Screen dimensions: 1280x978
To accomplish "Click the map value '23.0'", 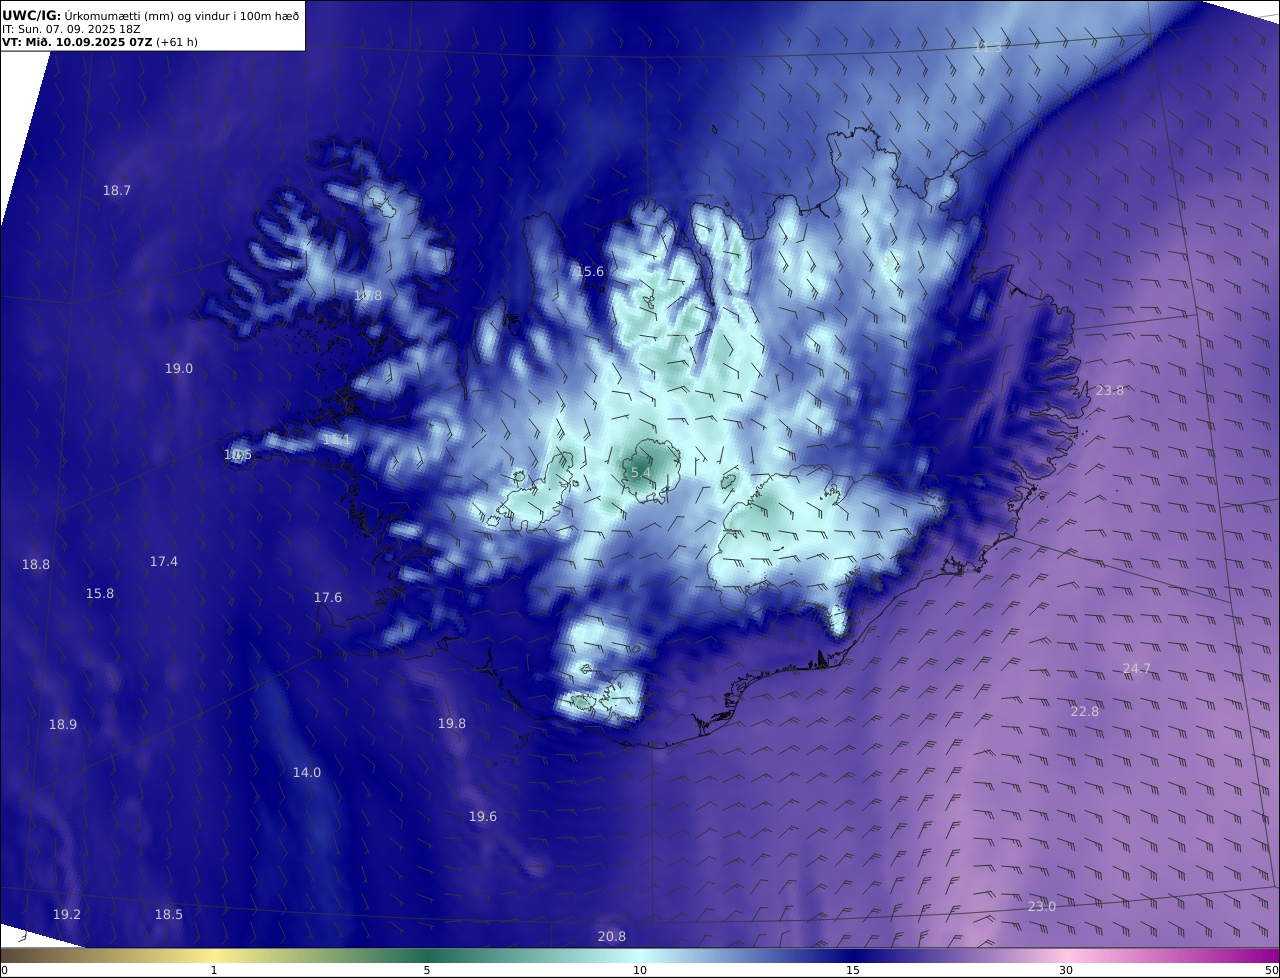I will point(1042,906).
